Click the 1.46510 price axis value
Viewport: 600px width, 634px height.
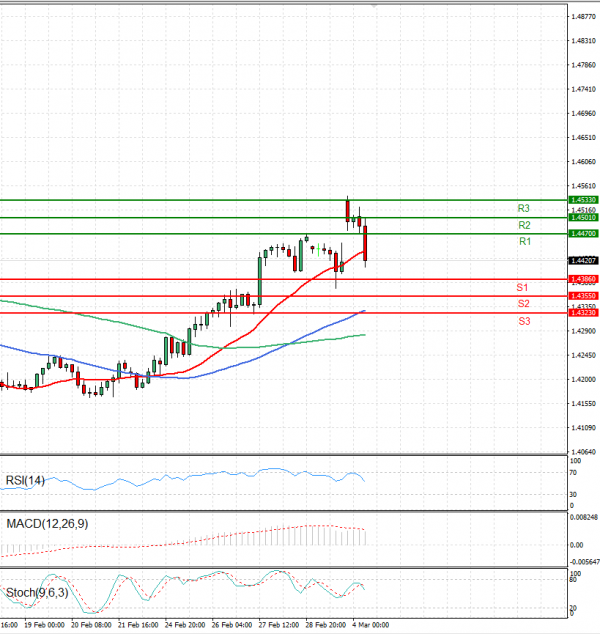click(583, 138)
